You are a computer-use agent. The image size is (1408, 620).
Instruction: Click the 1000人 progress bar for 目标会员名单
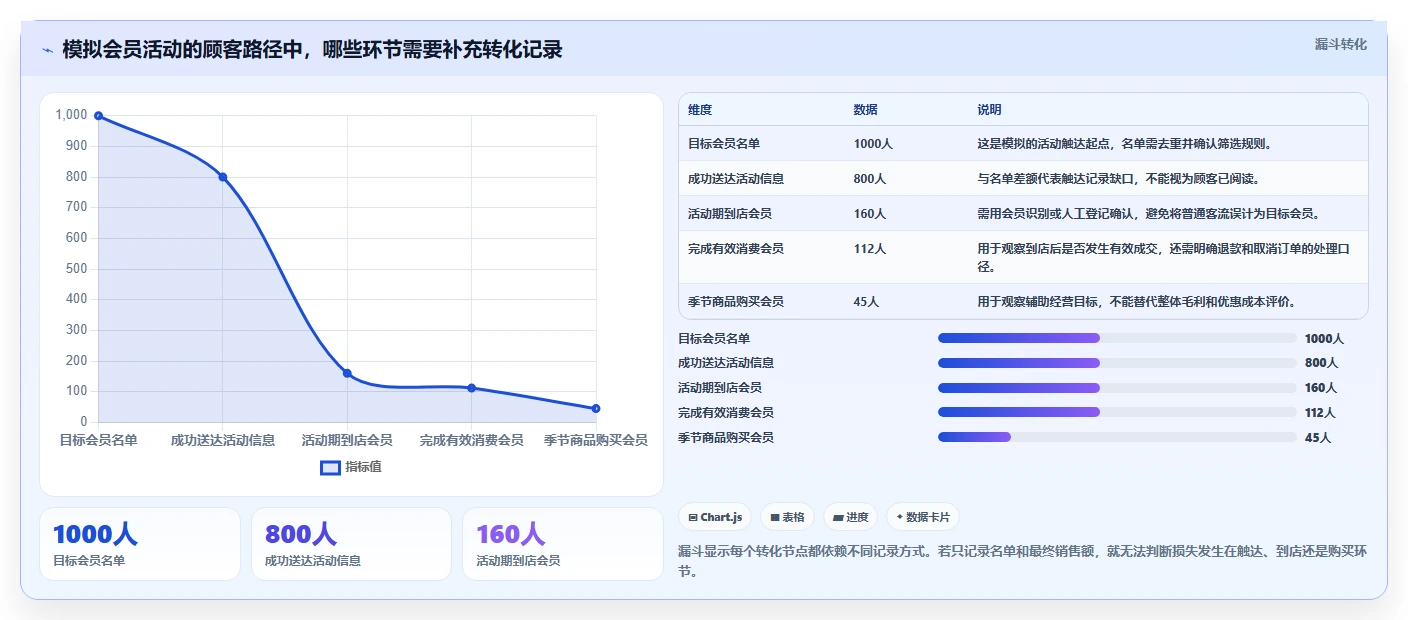click(x=1117, y=338)
